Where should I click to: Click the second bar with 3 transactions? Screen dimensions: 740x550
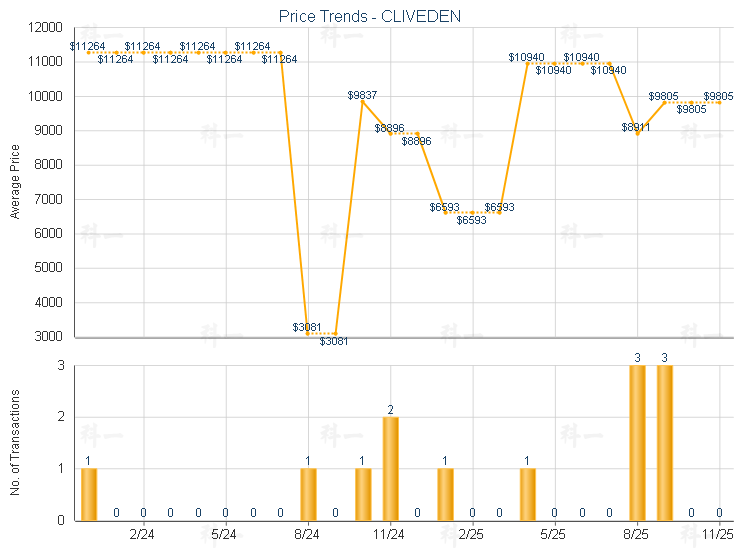coord(664,442)
